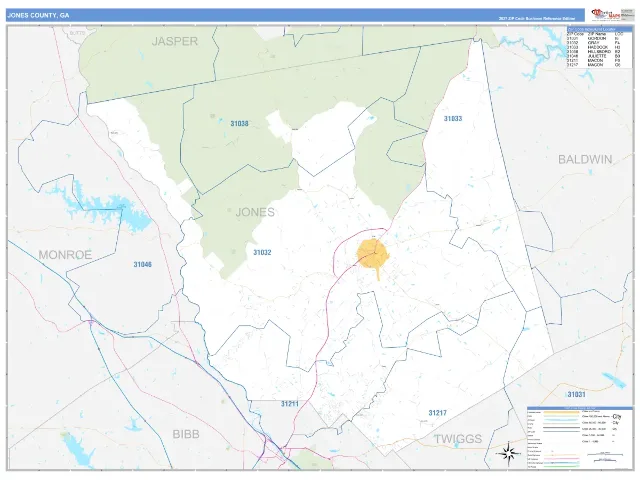Click the orange city area of Gray
Viewport: 640px width, 480px height.
[x=373, y=256]
